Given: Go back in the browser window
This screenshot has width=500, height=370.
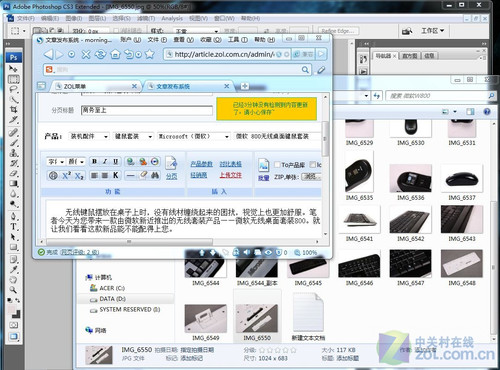Looking at the screenshot, I should pos(48,54).
